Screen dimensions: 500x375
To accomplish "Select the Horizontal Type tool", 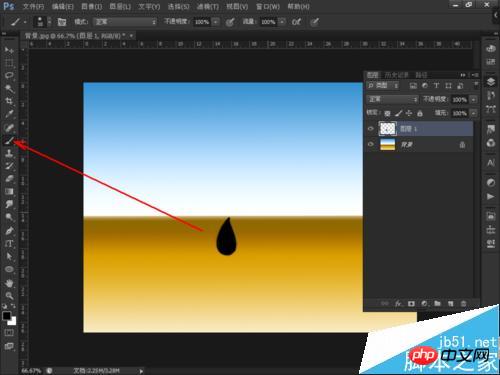I will [9, 243].
